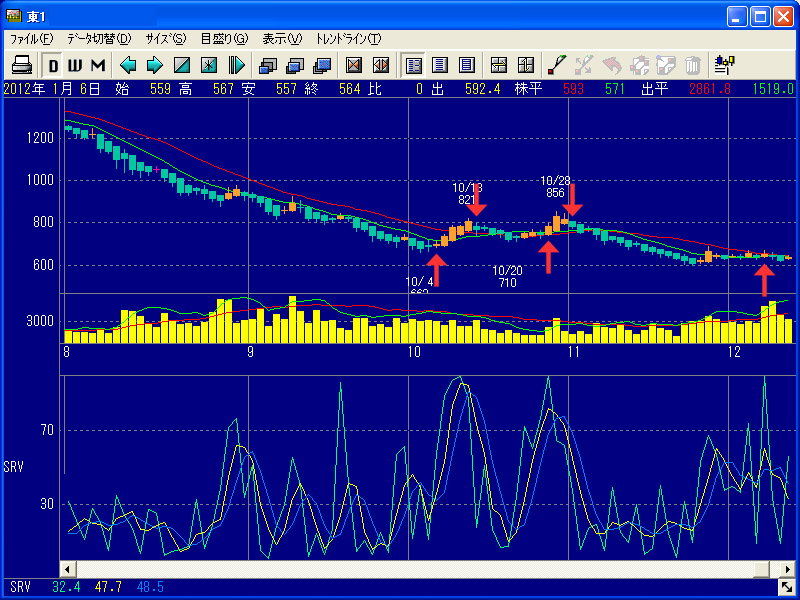This screenshot has width=800, height=600.
Task: Click the third stacked-windows icon with large blue front
Action: pyautogui.click(x=321, y=65)
